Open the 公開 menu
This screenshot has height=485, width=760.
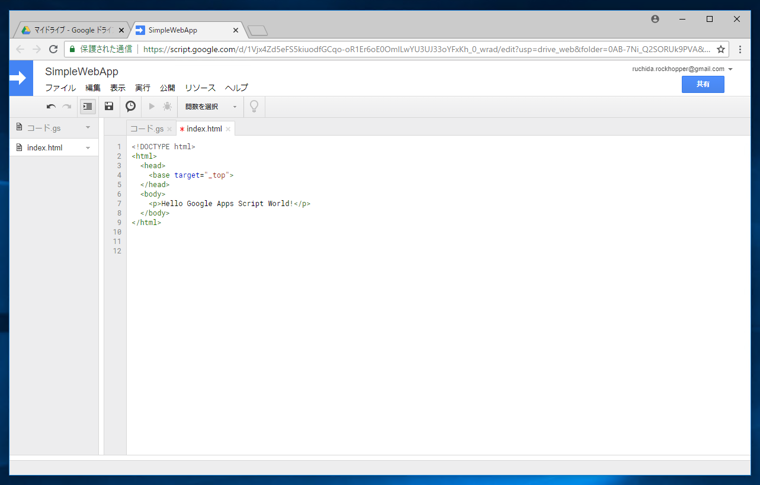coord(167,88)
